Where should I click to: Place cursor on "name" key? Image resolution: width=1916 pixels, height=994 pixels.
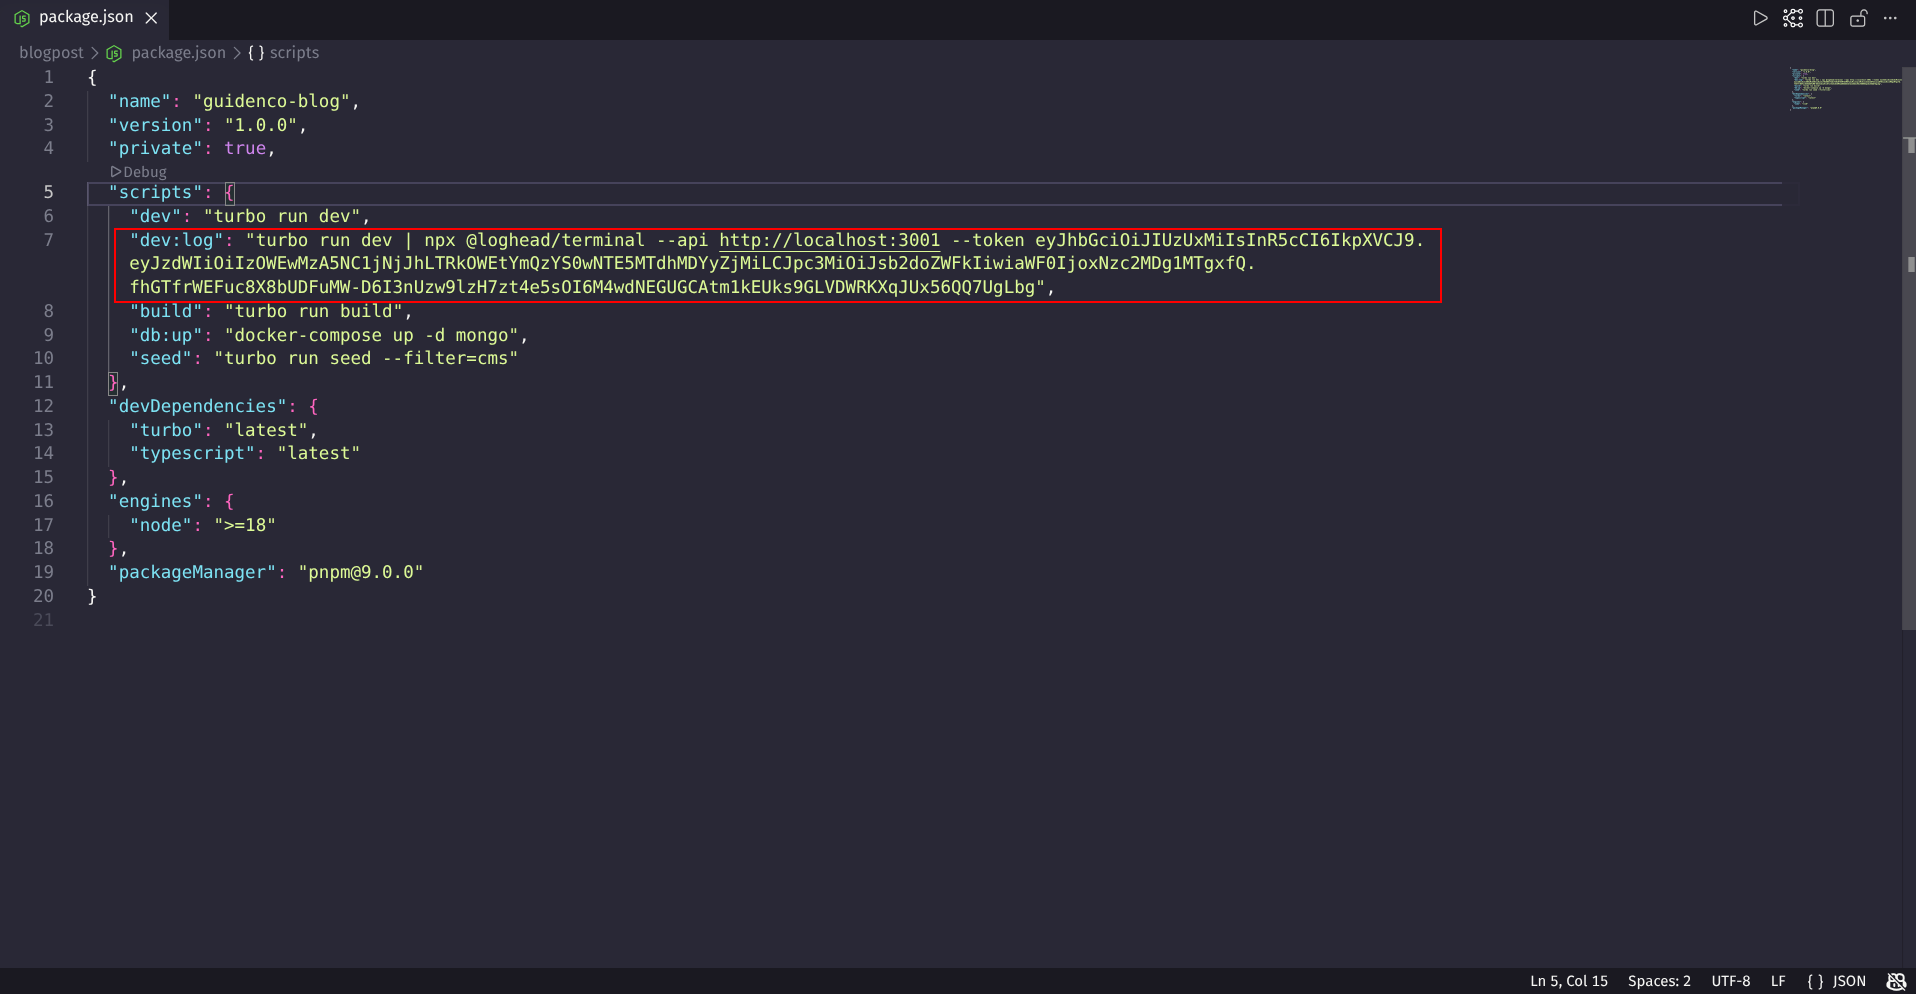139,101
